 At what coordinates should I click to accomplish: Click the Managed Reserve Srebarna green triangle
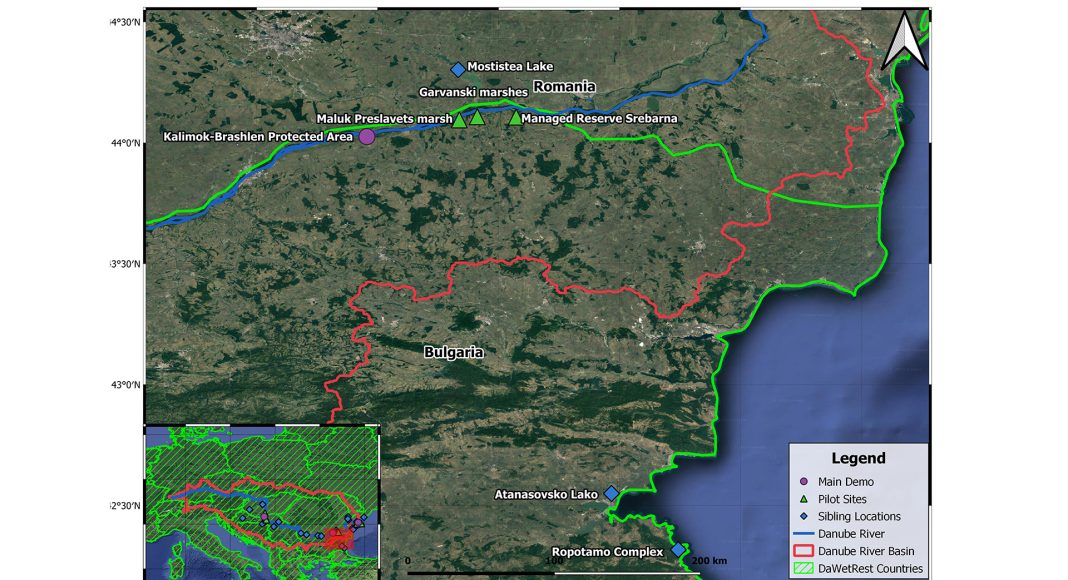[515, 118]
